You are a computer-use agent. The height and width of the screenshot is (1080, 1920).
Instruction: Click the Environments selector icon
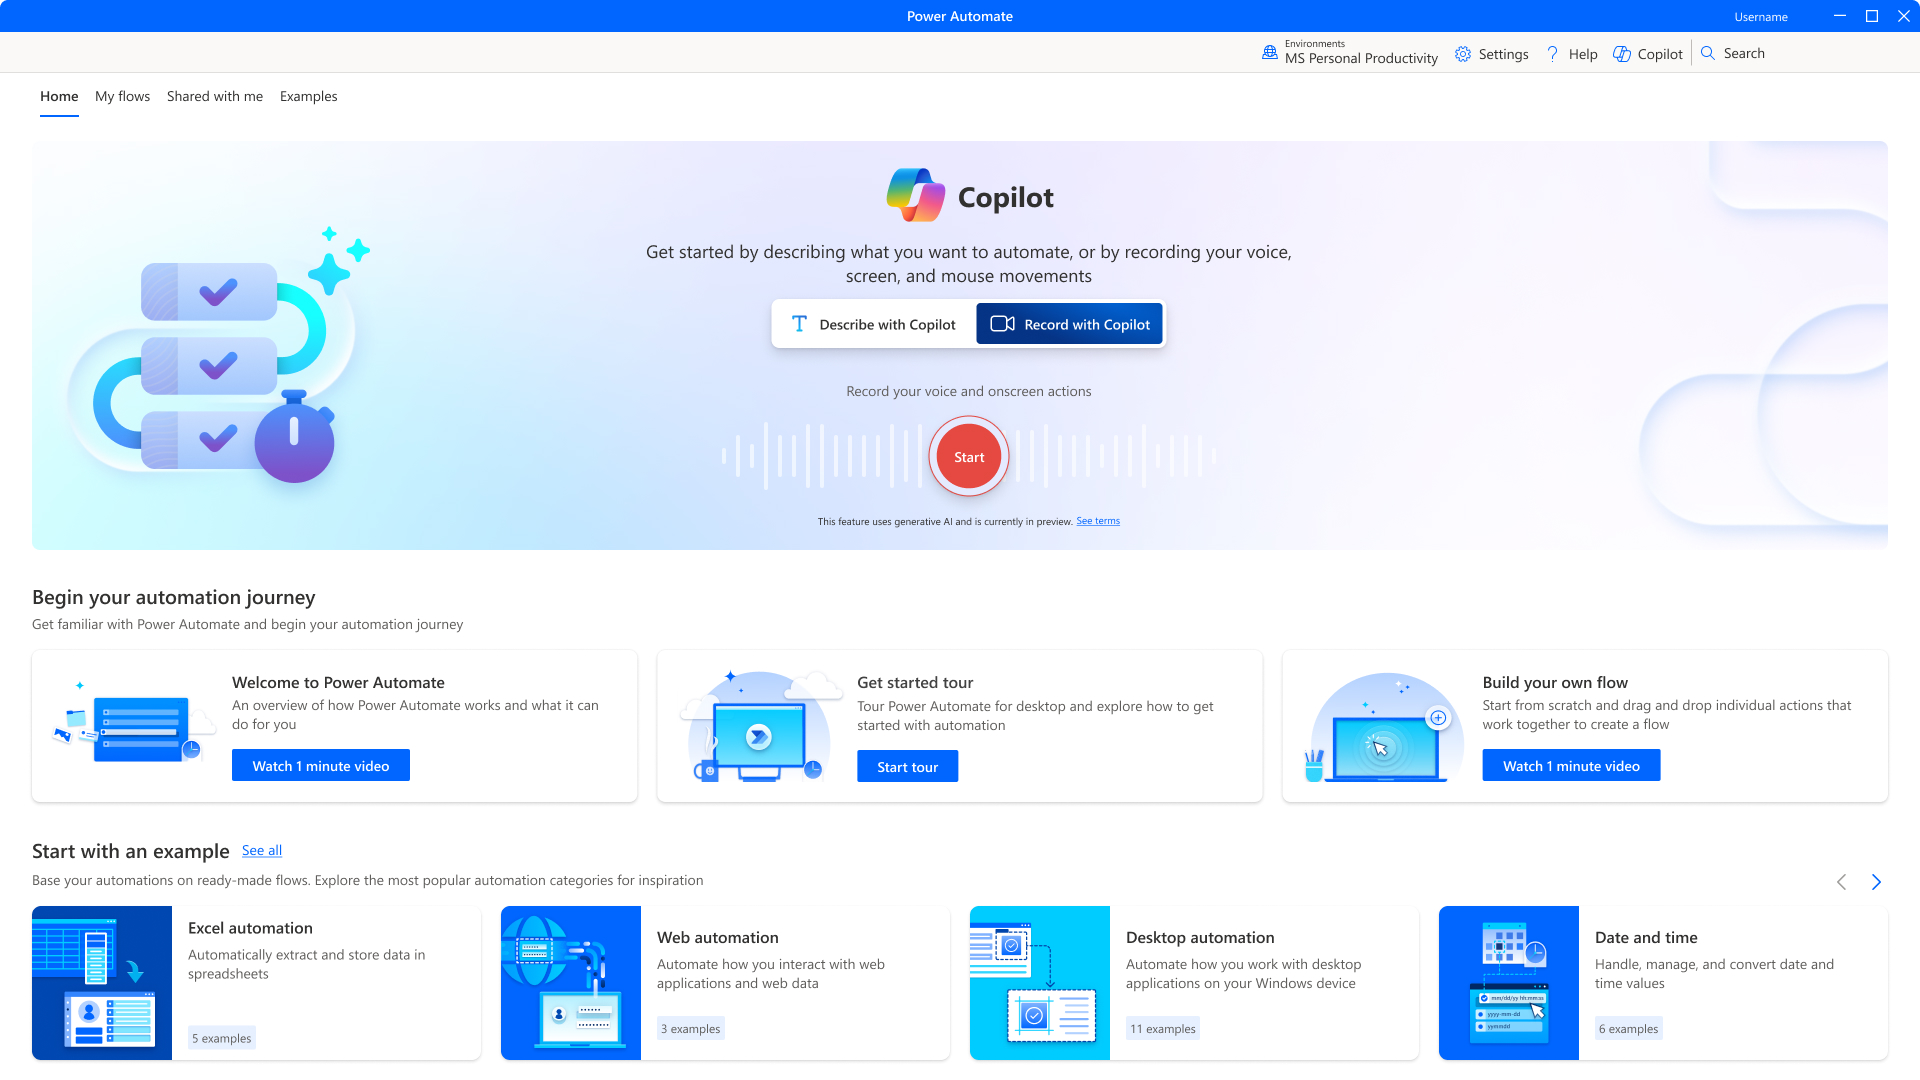1269,53
